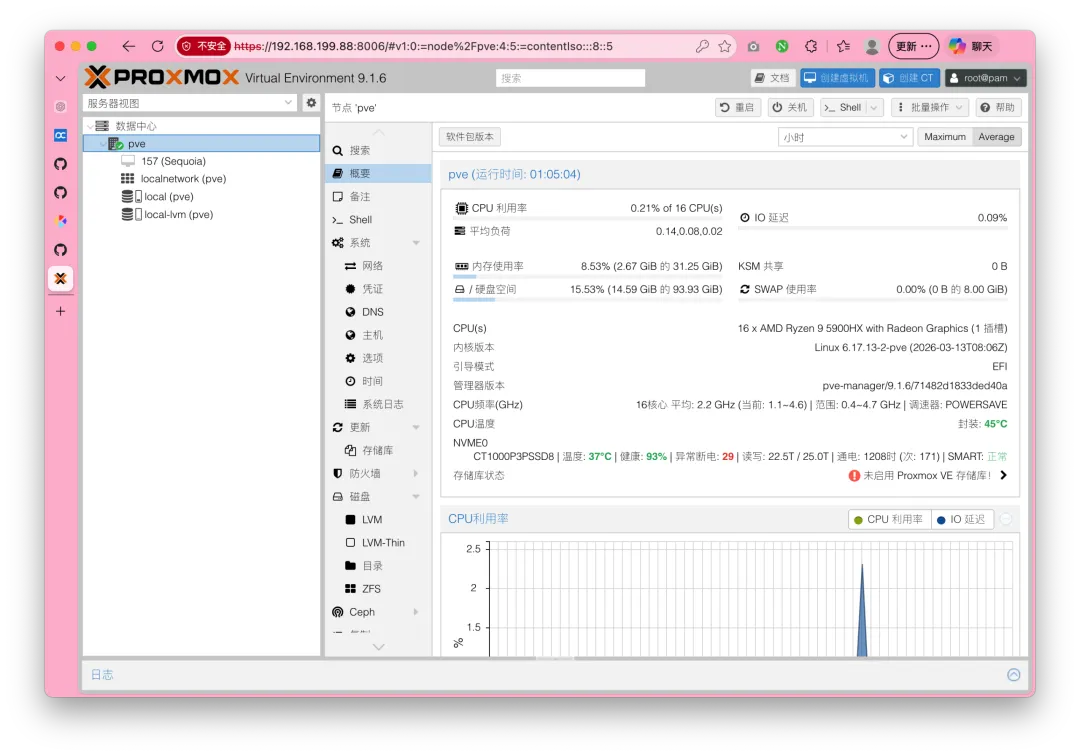Expand the Shell dropdown arrow in toolbar
Viewport: 1080px width, 756px height.
tap(874, 107)
